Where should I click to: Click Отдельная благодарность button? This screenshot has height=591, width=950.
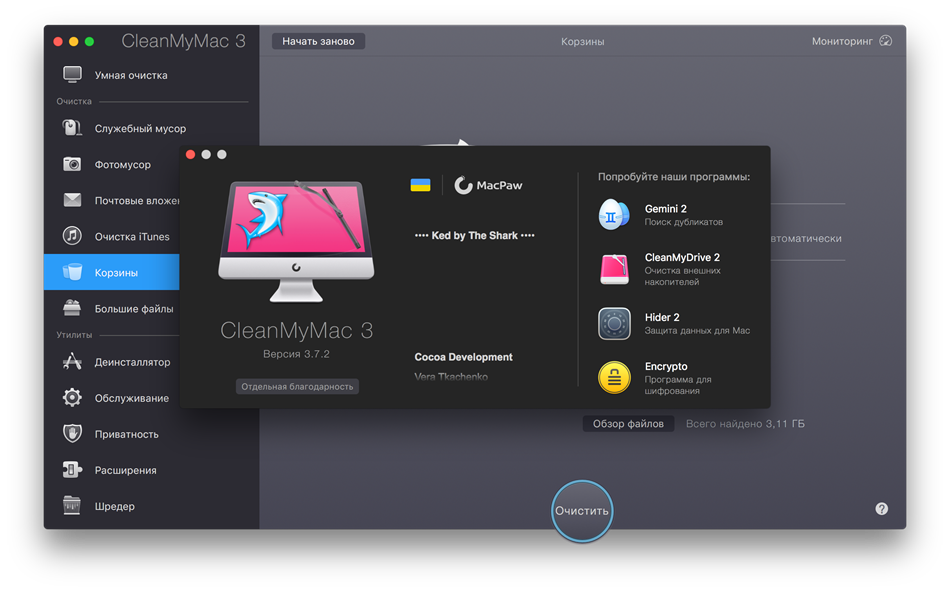tap(297, 387)
